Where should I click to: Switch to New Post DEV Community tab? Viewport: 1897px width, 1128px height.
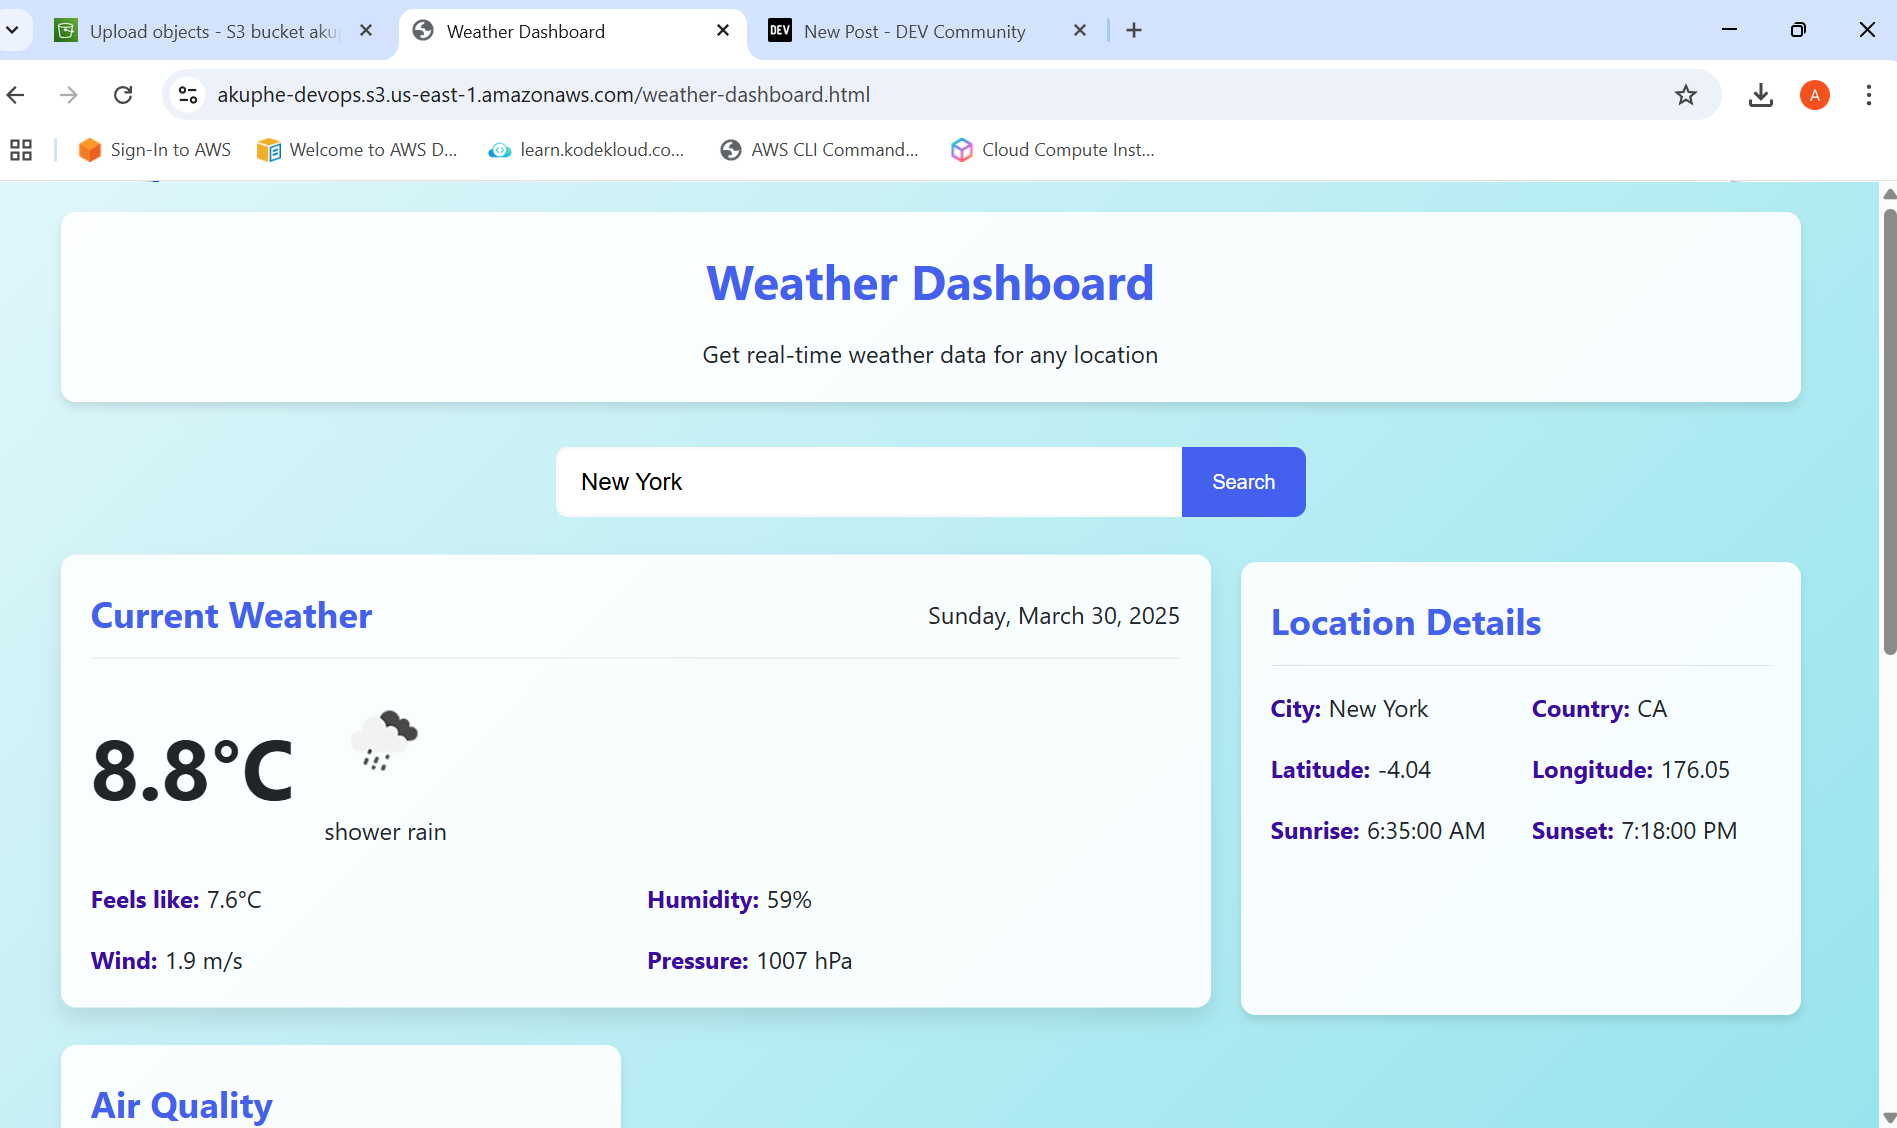click(914, 31)
